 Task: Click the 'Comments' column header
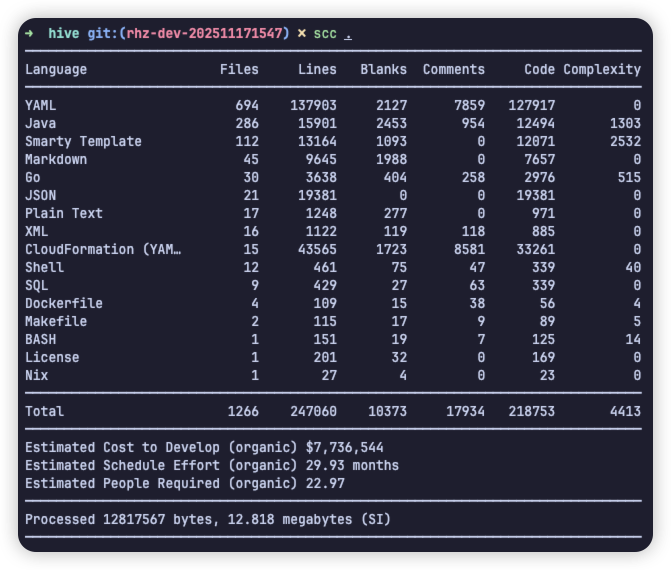pos(454,69)
